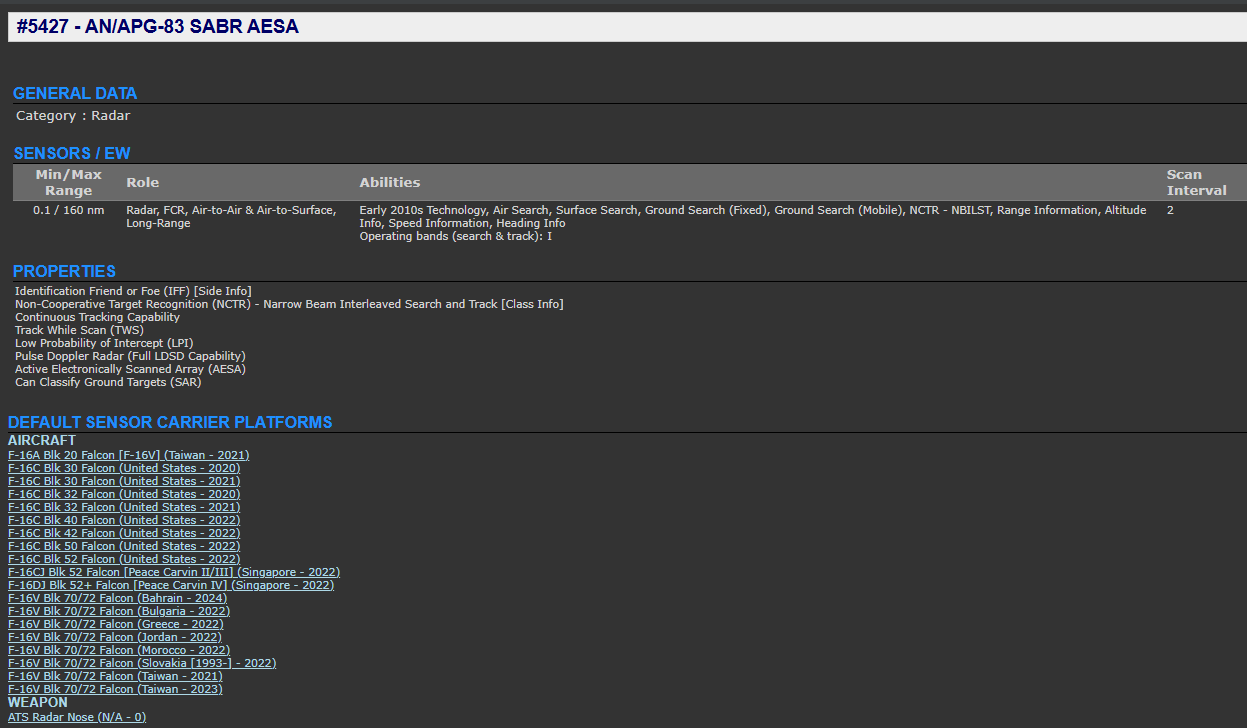Image resolution: width=1247 pixels, height=728 pixels.
Task: Open F-16V Blk 70/72 Falcon Taiwan 2021
Action: point(115,676)
